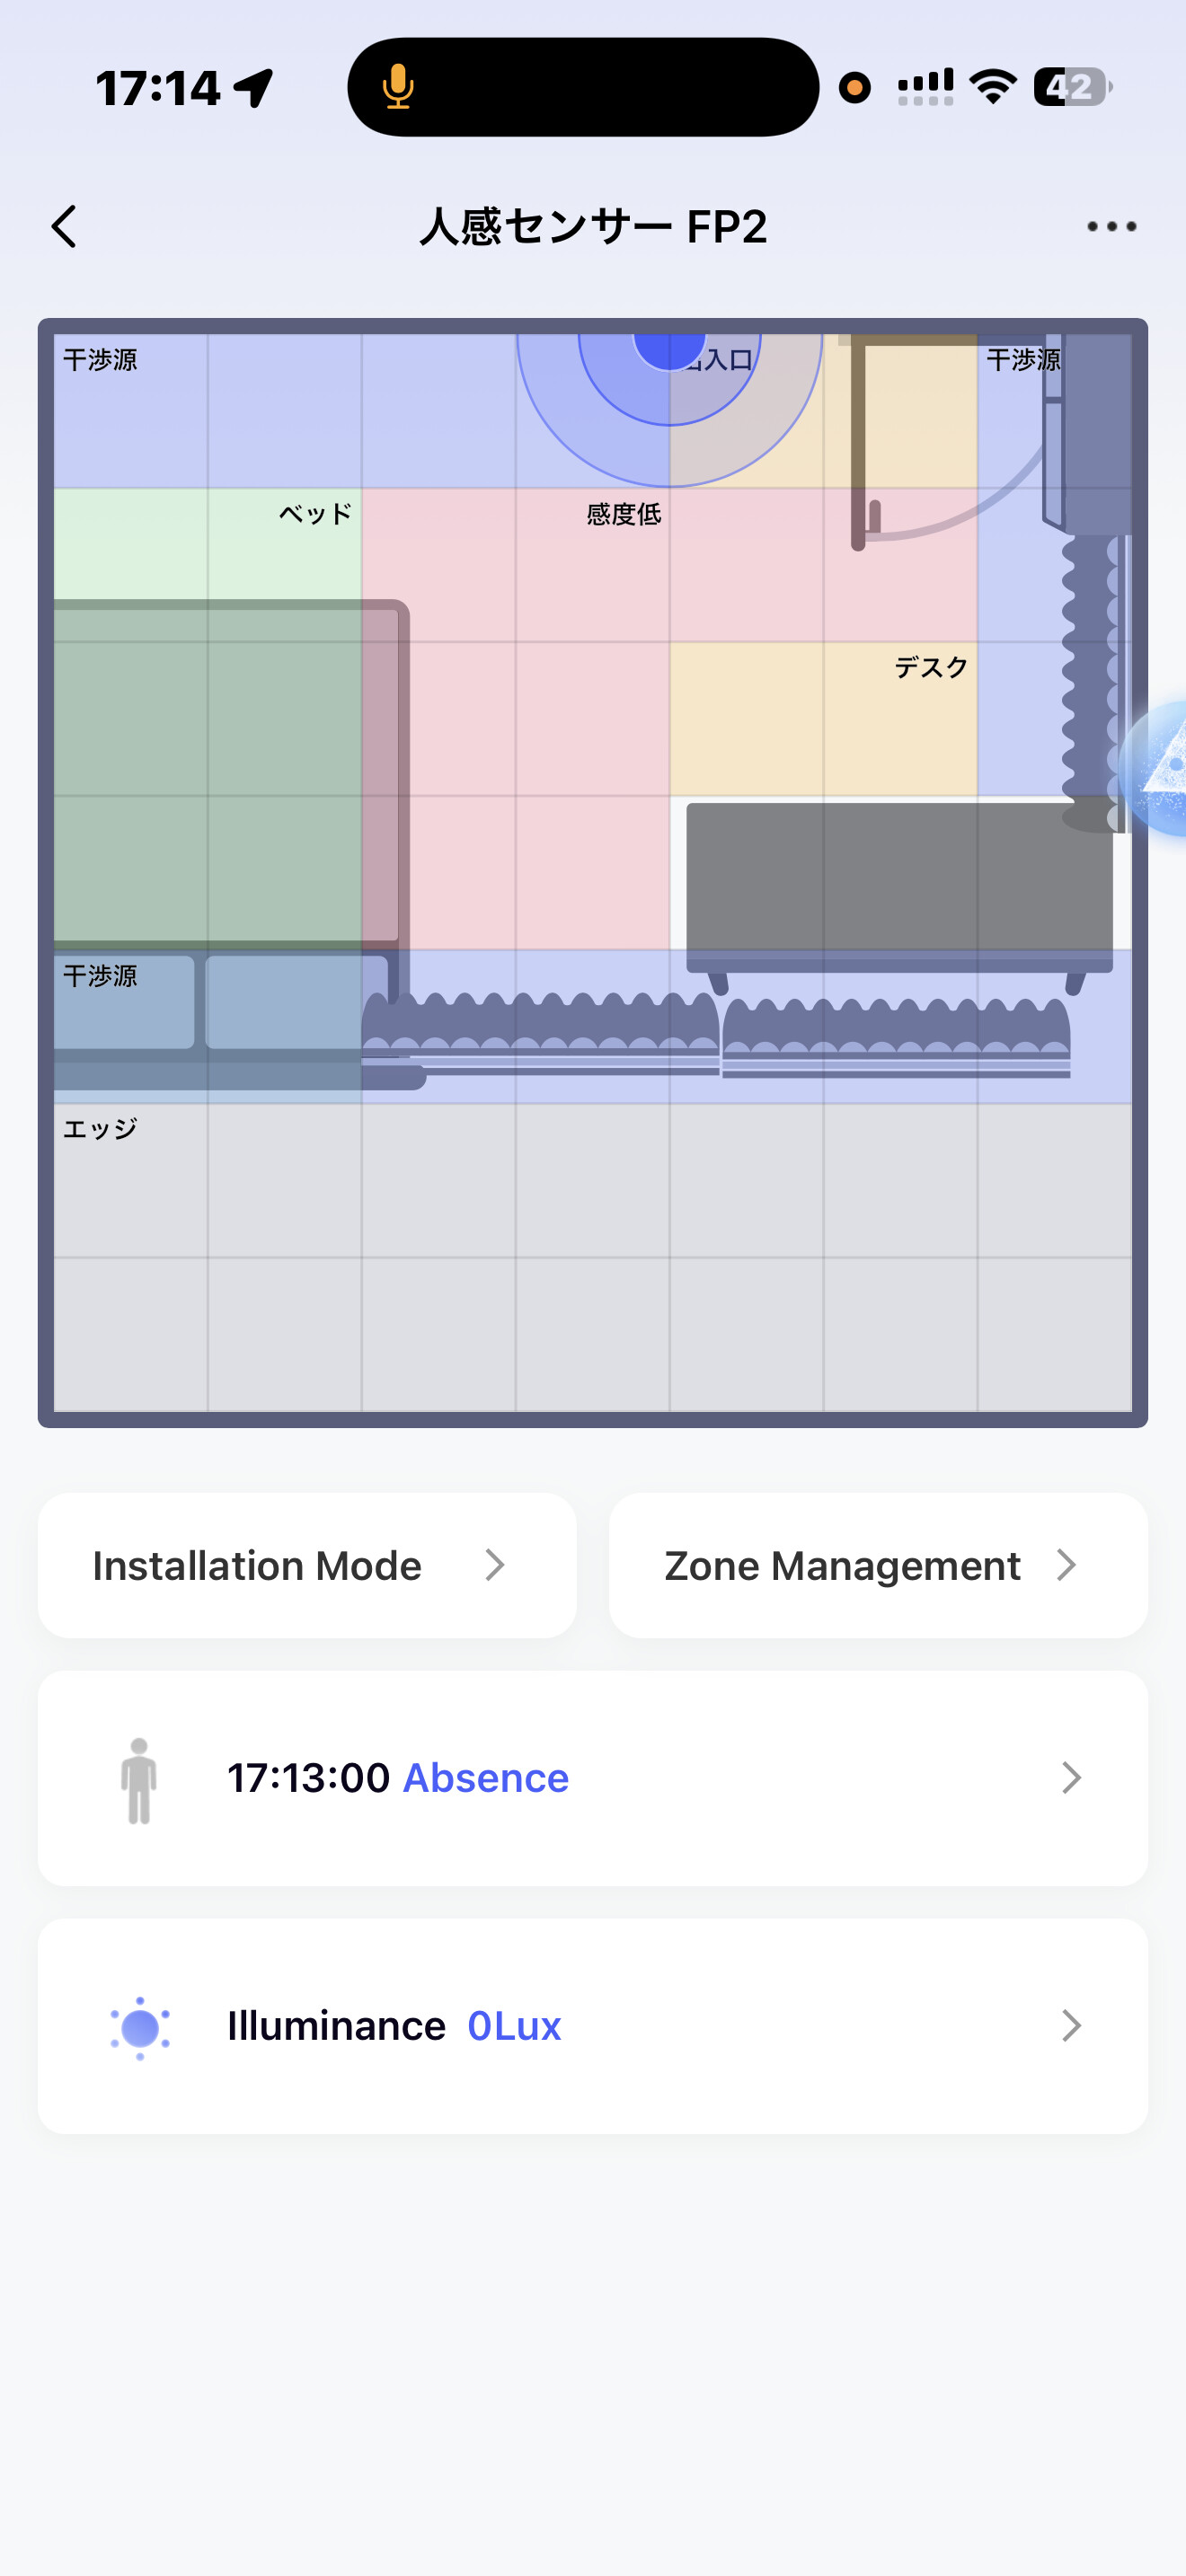
Task: Tap the floating blue assistant bubble
Action: pyautogui.click(x=1160, y=768)
